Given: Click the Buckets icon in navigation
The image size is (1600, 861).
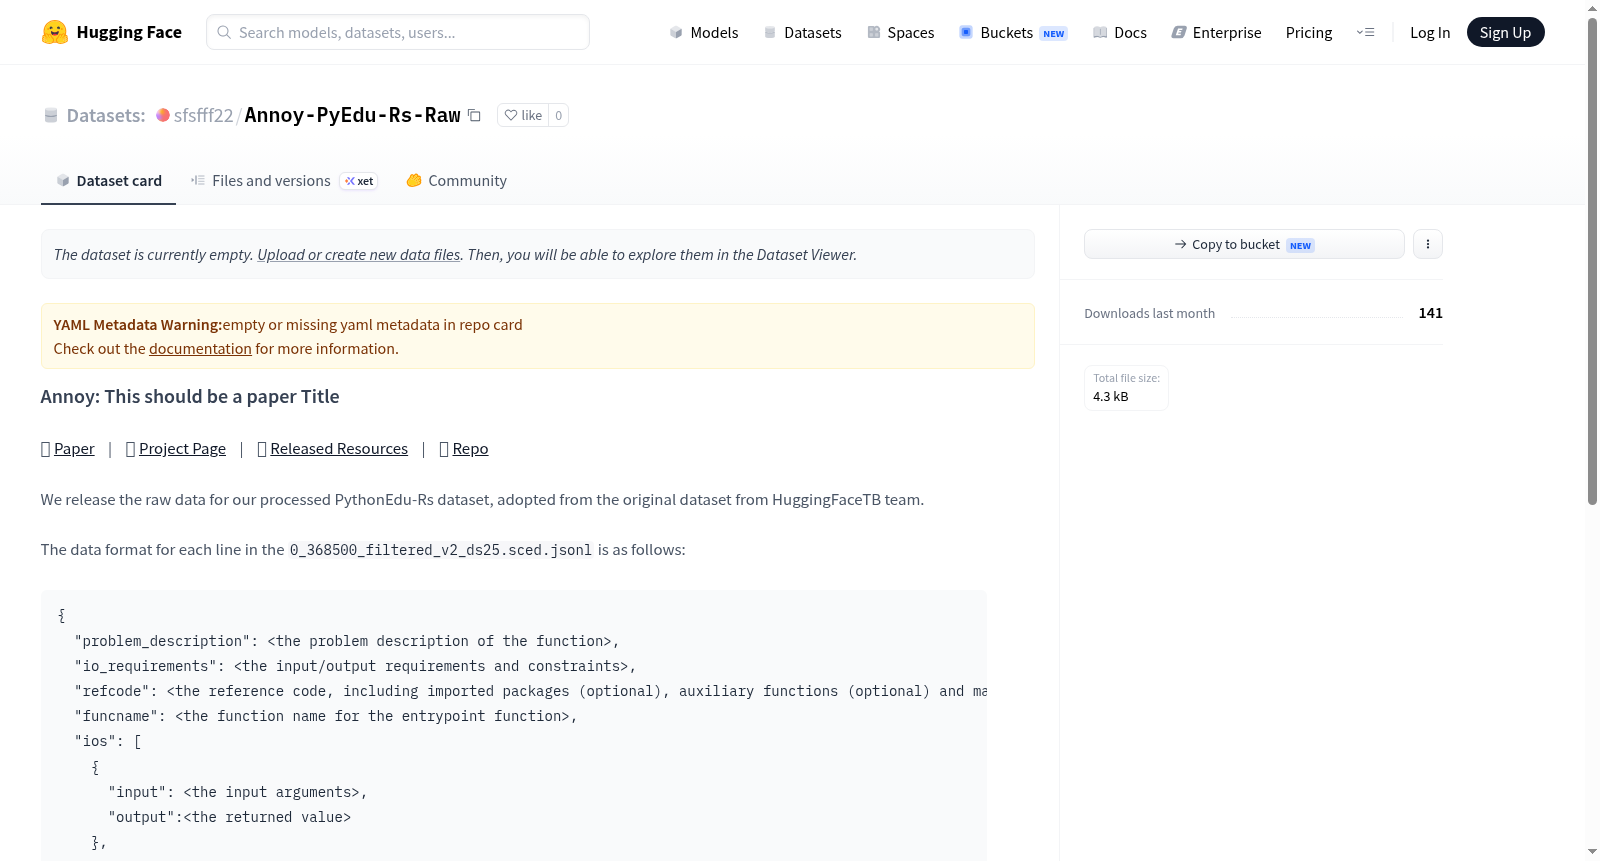Looking at the screenshot, I should coord(966,32).
